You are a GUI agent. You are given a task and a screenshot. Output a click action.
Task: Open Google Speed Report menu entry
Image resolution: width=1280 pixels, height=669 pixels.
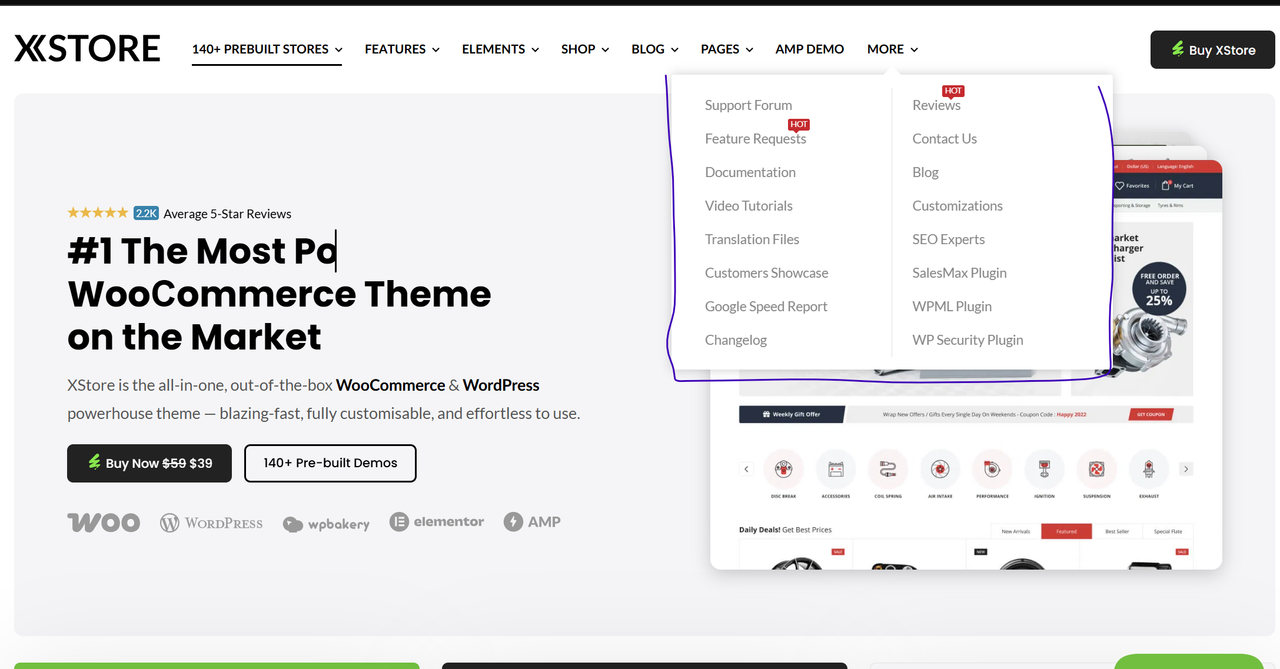tap(766, 306)
